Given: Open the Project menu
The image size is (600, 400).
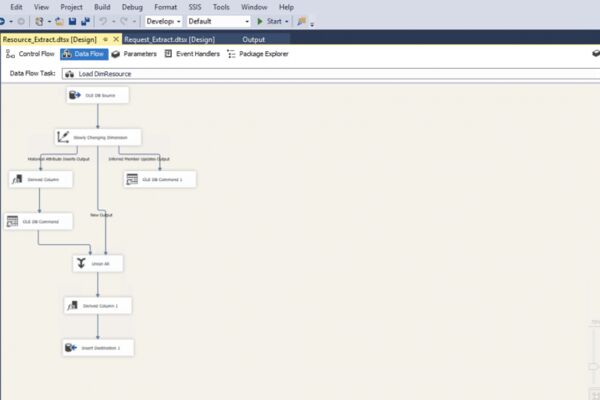Looking at the screenshot, I should pos(71,7).
